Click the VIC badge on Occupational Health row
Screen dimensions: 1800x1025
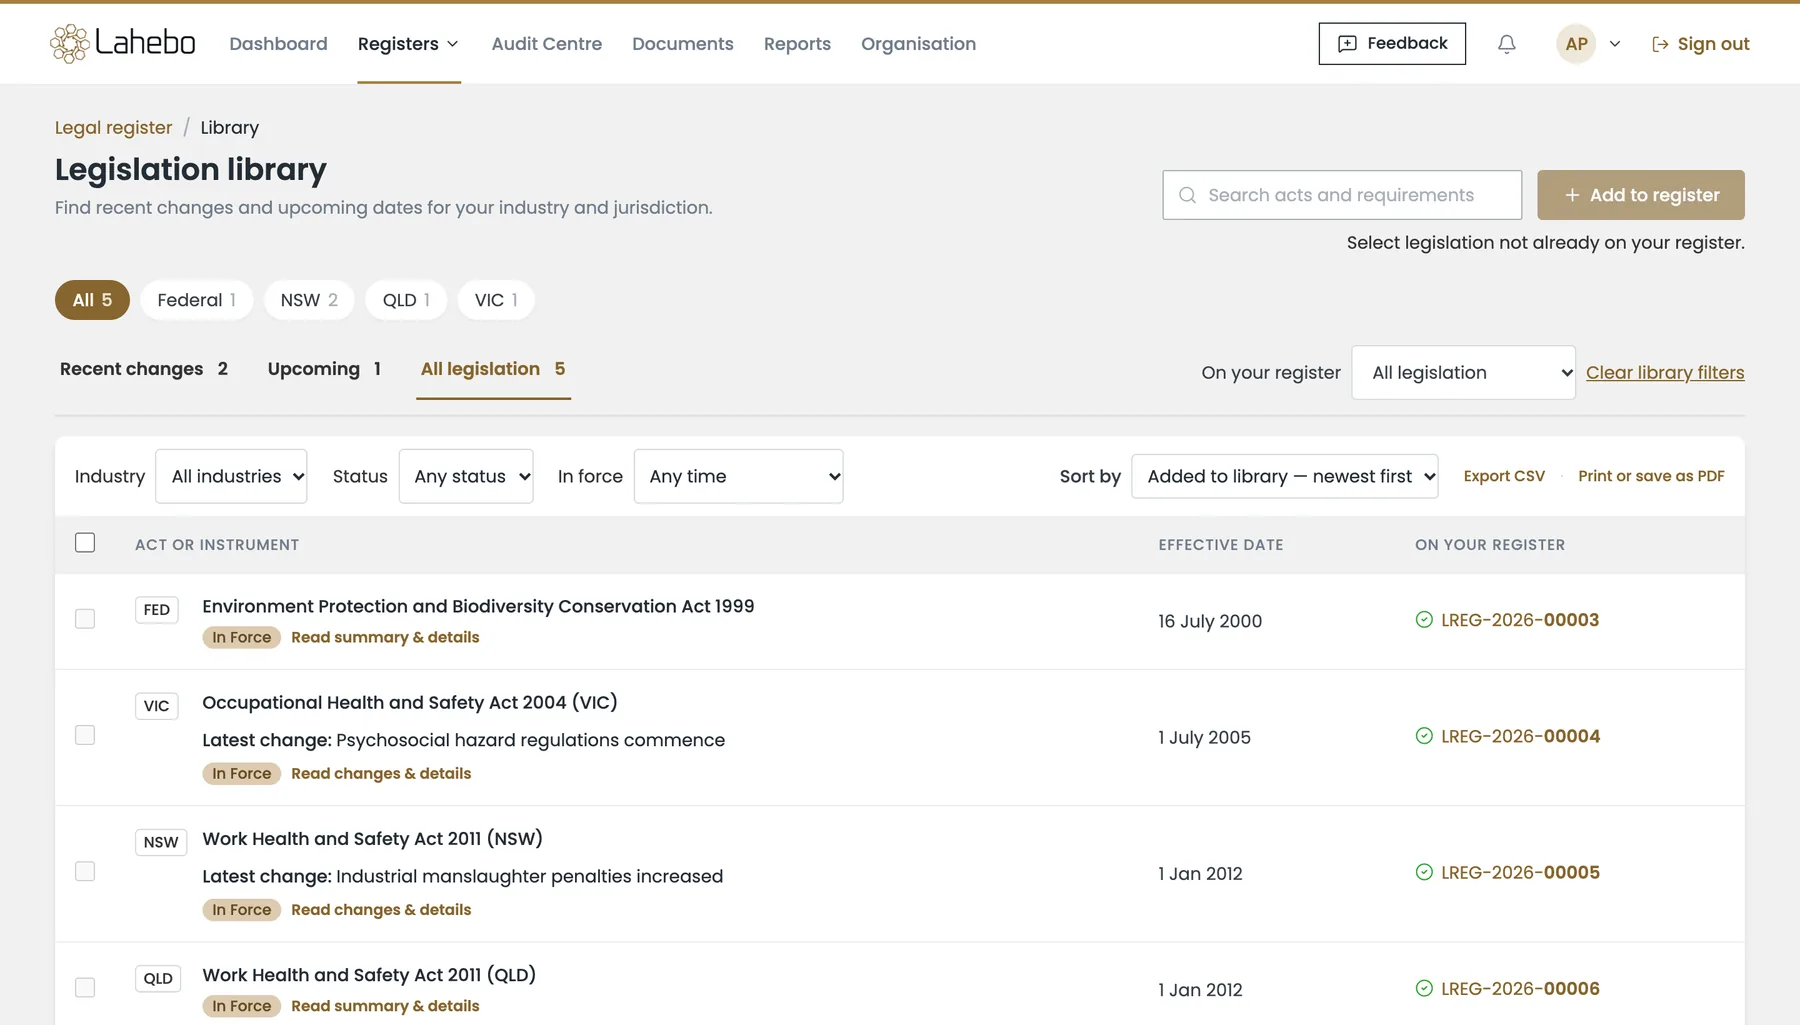[157, 706]
